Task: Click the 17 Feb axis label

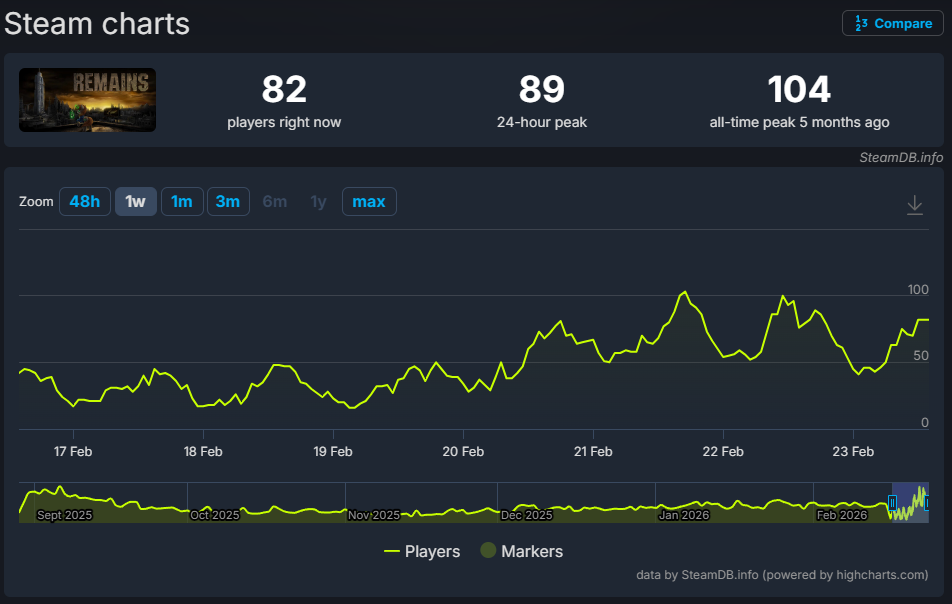Action: [73, 451]
